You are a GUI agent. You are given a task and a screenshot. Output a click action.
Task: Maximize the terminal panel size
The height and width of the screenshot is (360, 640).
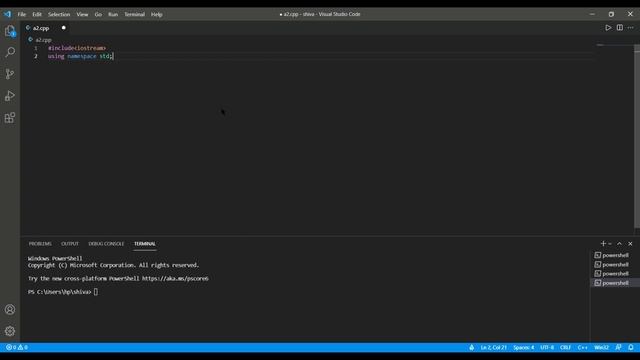pyautogui.click(x=619, y=244)
